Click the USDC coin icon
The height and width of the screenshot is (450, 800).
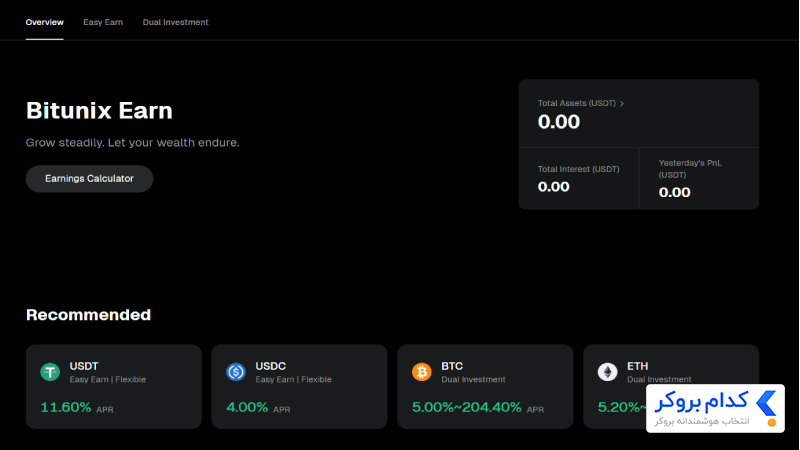tap(236, 372)
